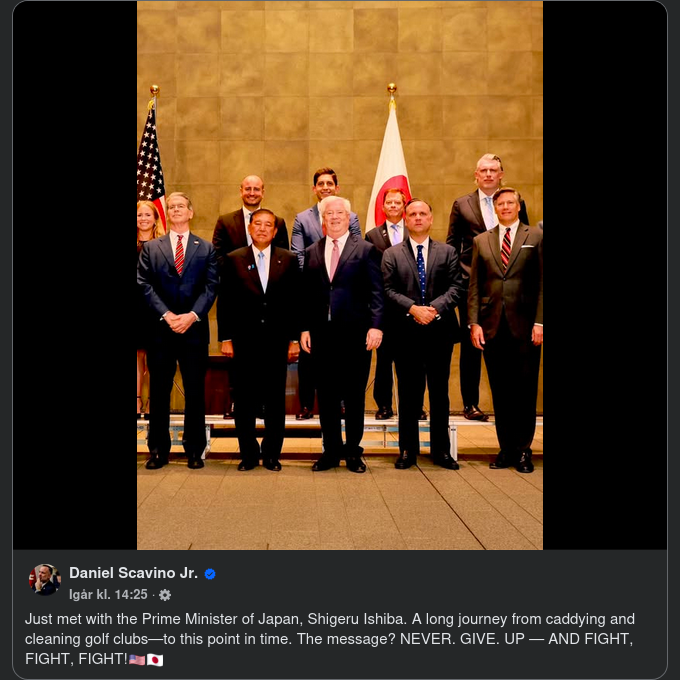Click the black area right of photo
The width and height of the screenshot is (680, 680).
coord(605,275)
